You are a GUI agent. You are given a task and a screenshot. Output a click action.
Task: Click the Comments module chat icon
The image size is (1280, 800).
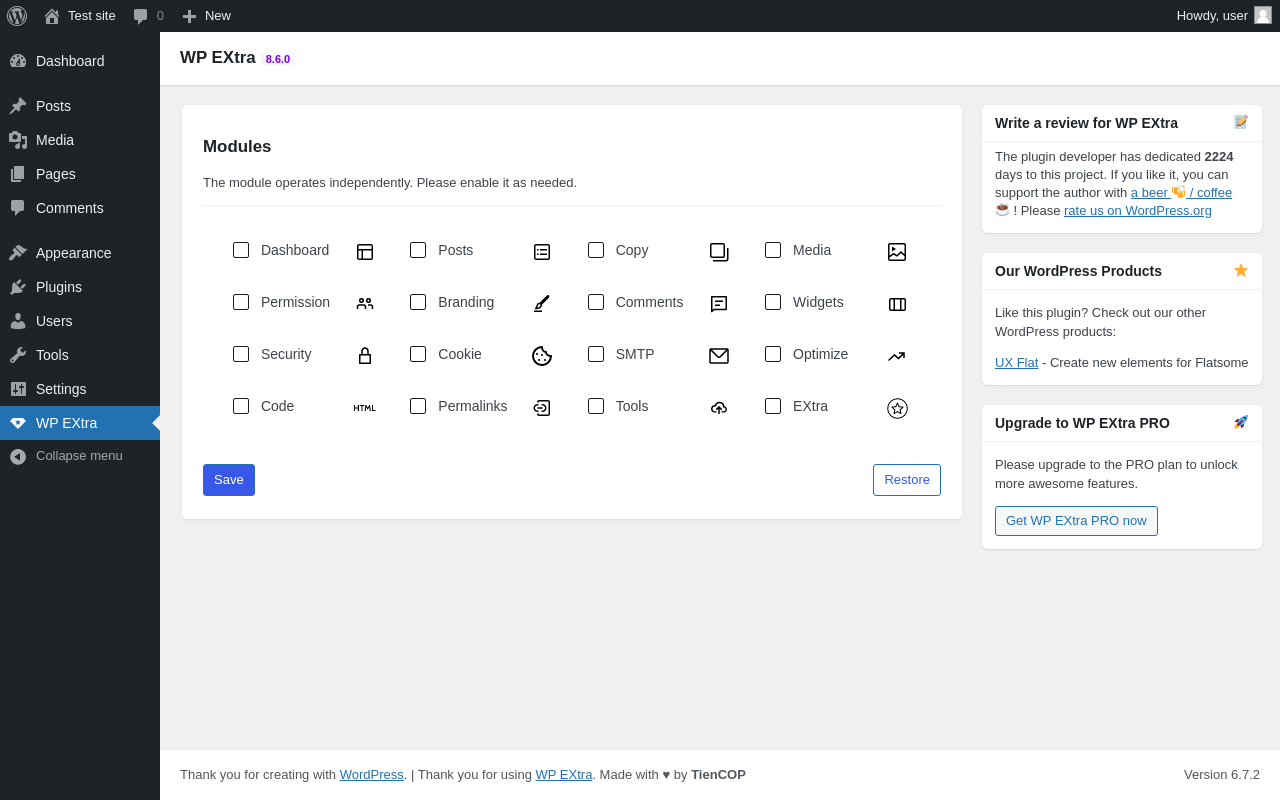[719, 304]
